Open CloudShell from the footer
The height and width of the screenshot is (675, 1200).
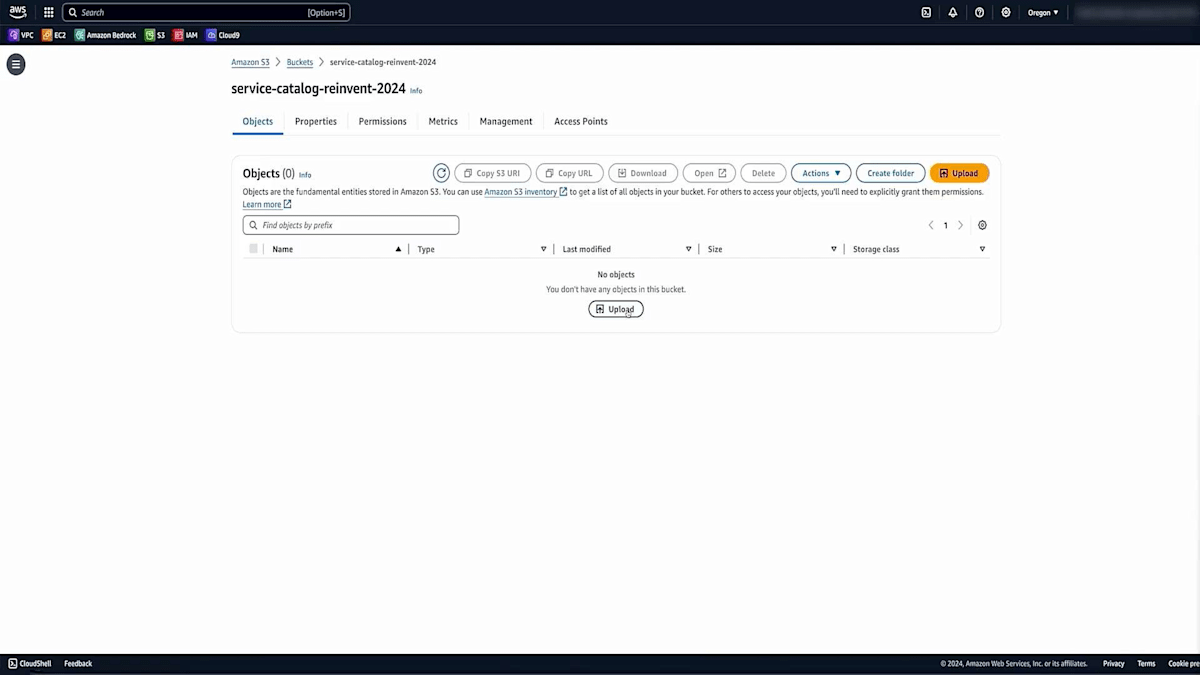pos(29,663)
